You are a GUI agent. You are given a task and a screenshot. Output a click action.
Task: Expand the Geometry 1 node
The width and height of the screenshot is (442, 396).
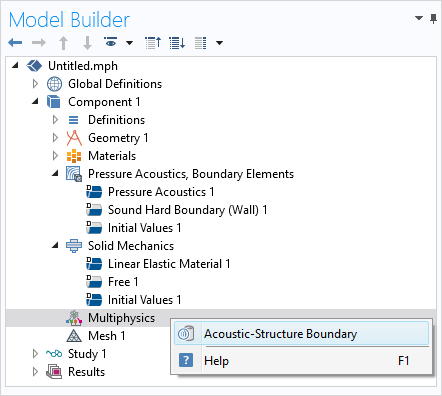(x=55, y=138)
